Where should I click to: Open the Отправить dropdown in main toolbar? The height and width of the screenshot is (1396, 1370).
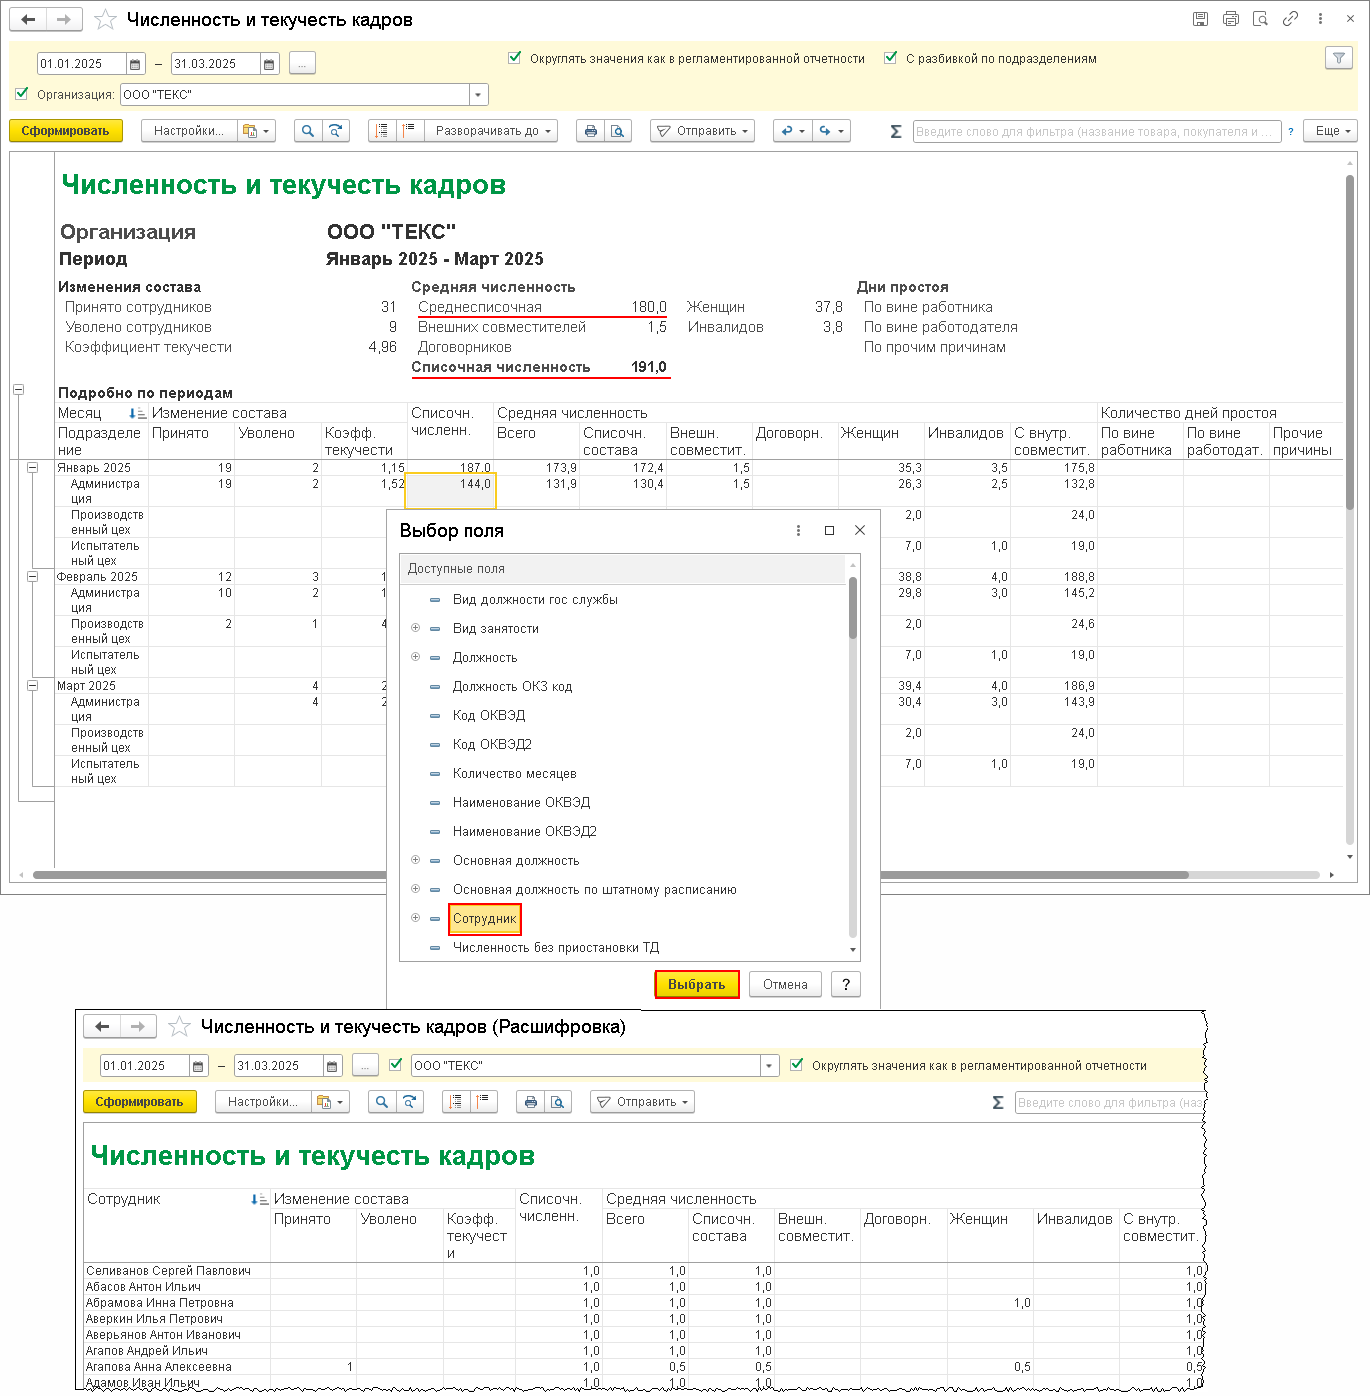click(x=702, y=131)
